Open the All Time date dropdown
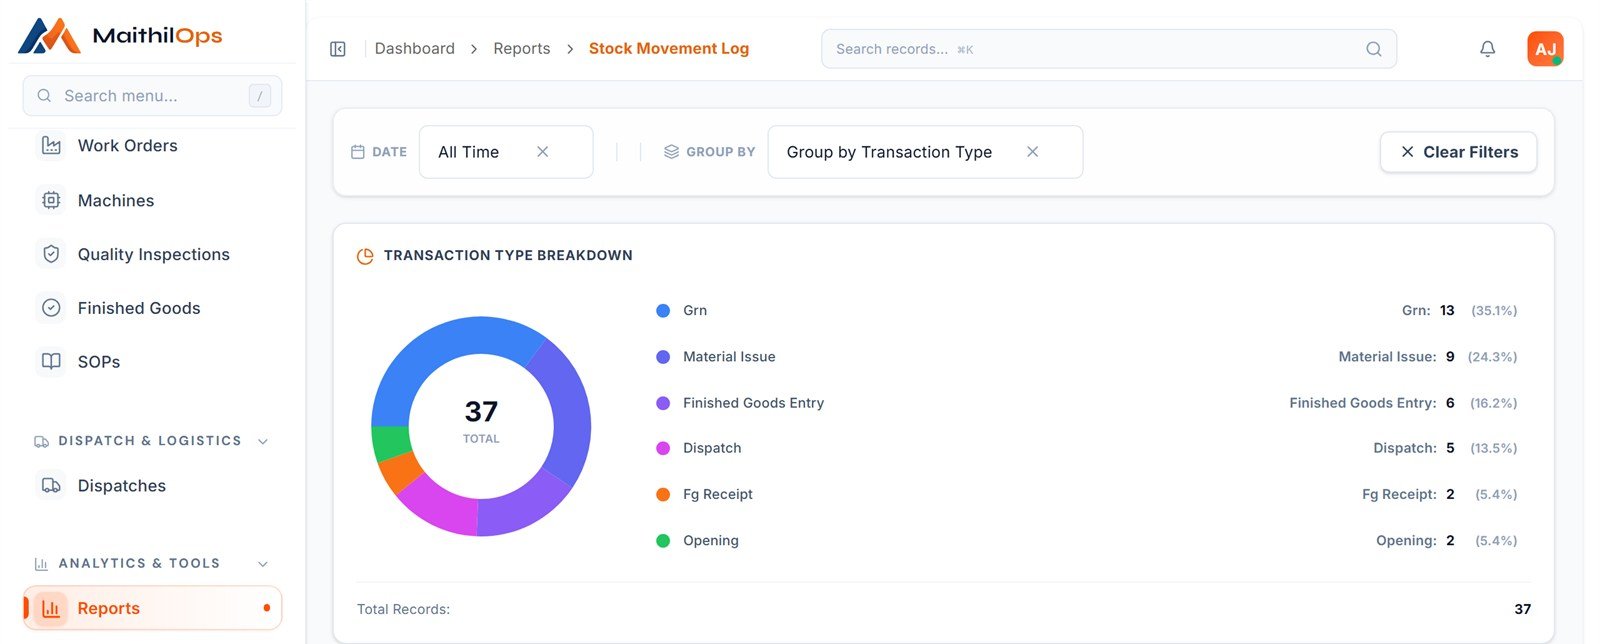 [506, 152]
